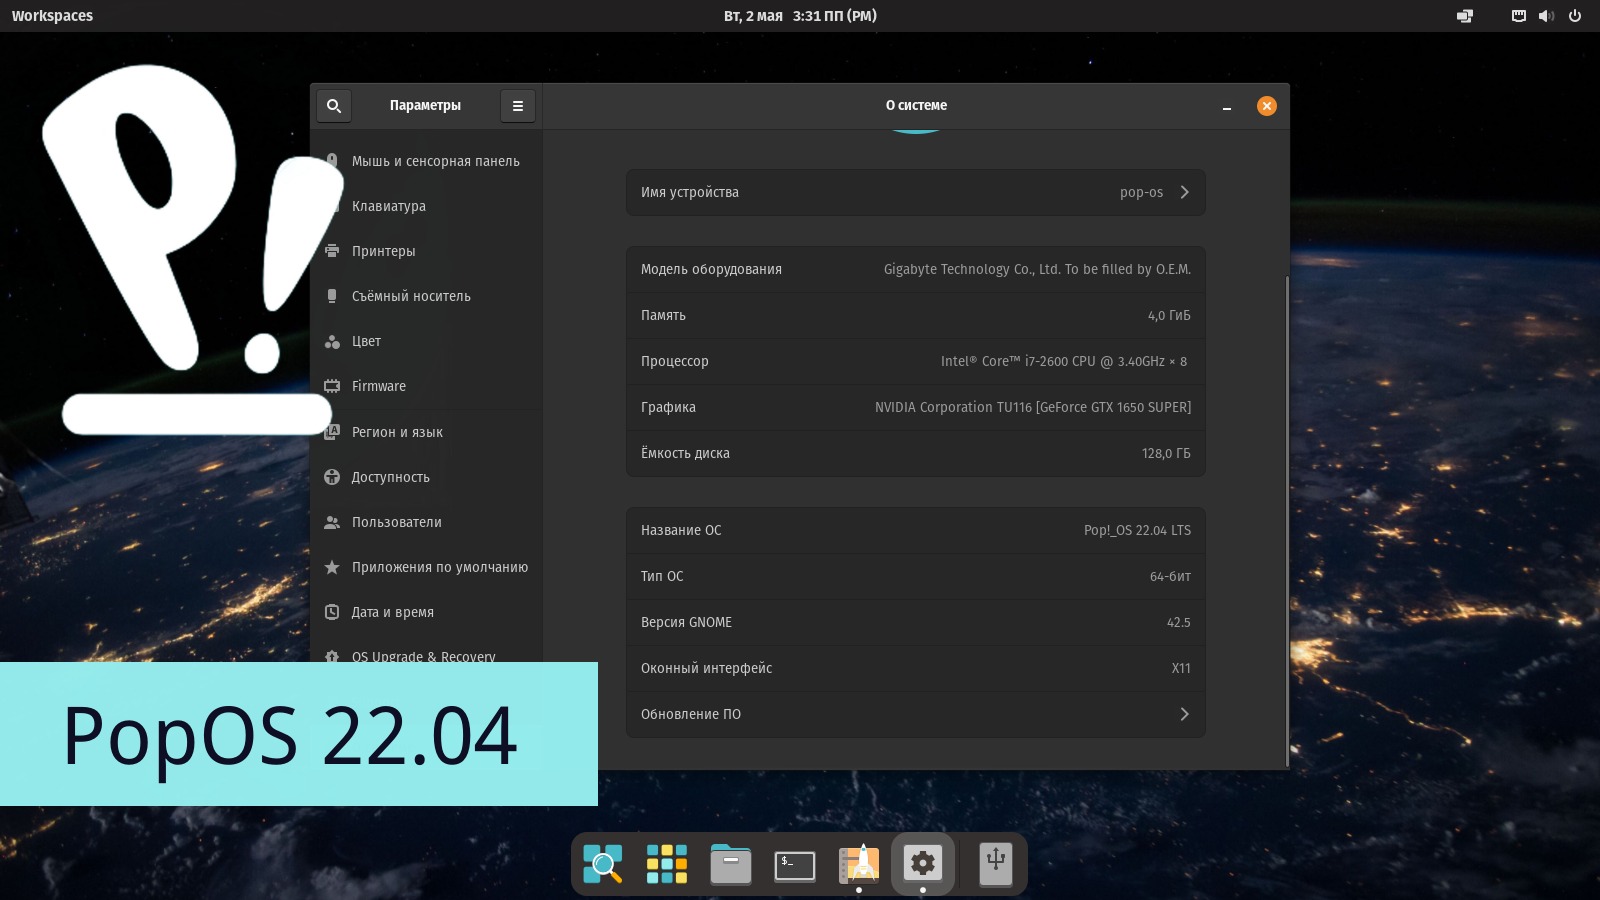Open Firmware settings from the sidebar
Screen dimensions: 1600x900
378,386
